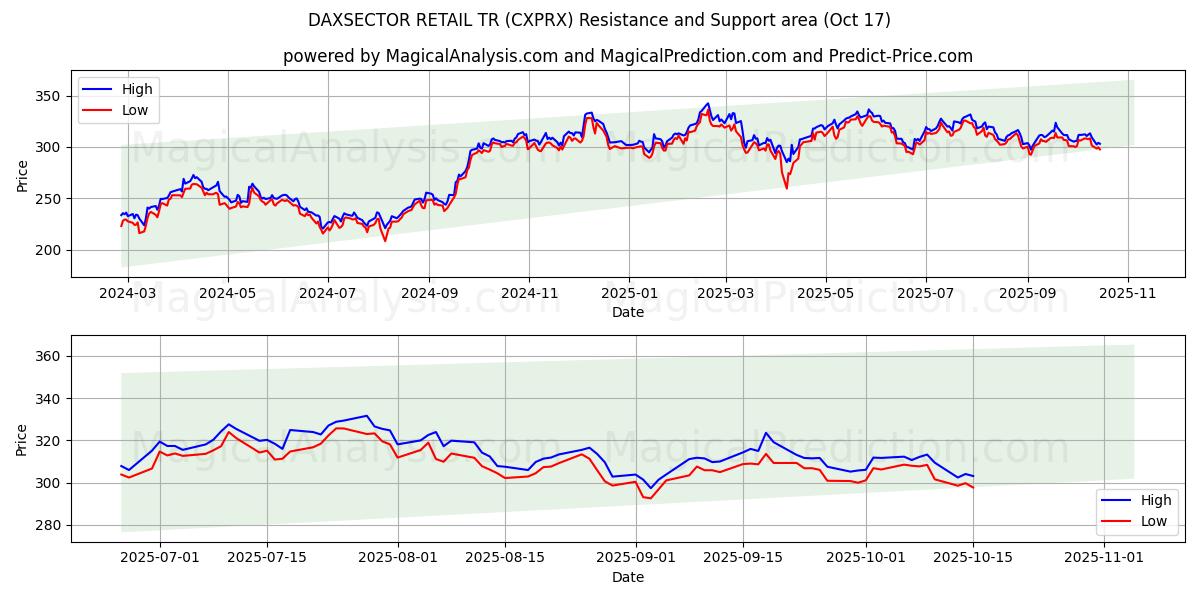This screenshot has width=1200, height=600.
Task: Click the chart title mentioning DAXSECTOR RETAIL TR
Action: click(x=600, y=20)
